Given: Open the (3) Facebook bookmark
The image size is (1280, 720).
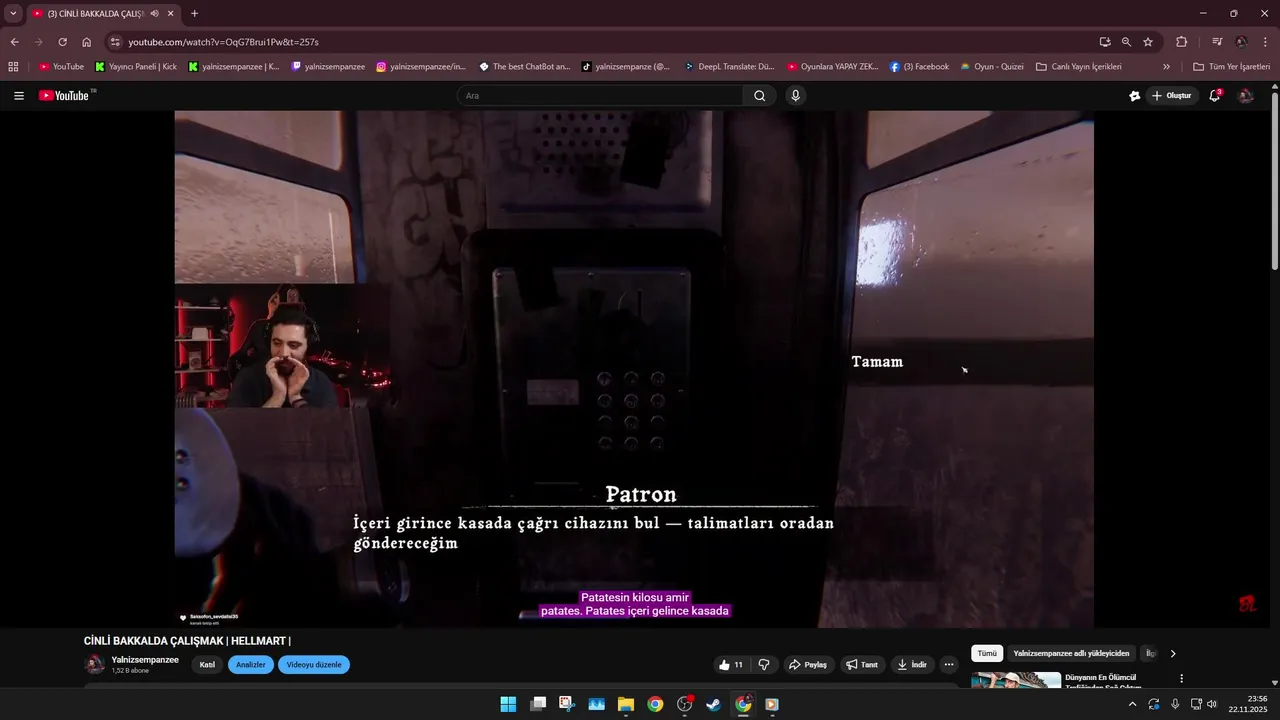Looking at the screenshot, I should 919,67.
